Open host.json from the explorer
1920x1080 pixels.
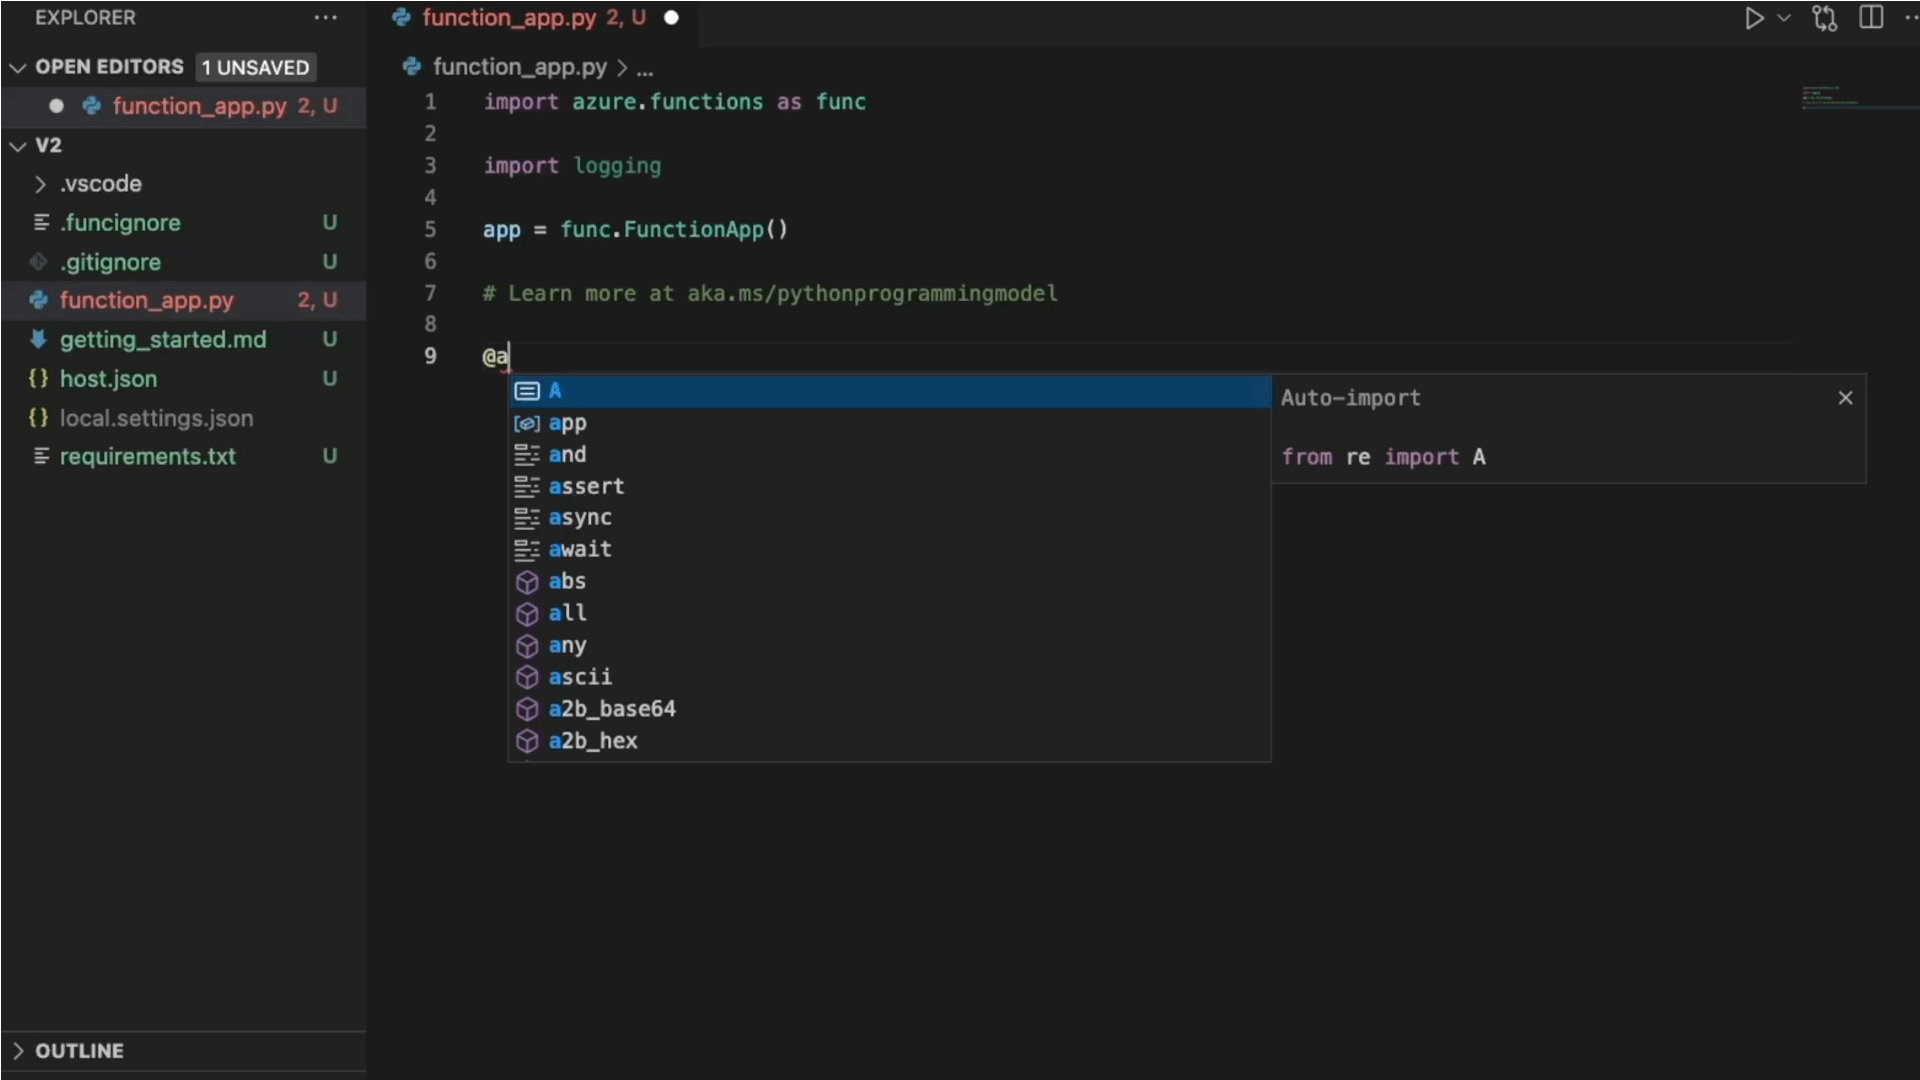[x=109, y=379]
